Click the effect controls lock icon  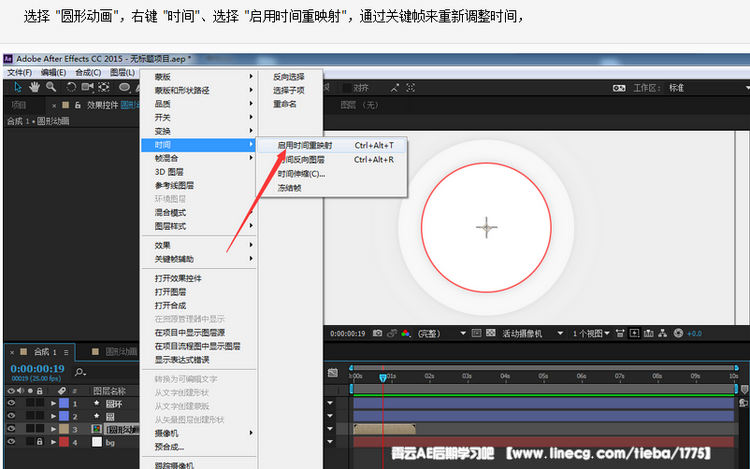pos(77,105)
